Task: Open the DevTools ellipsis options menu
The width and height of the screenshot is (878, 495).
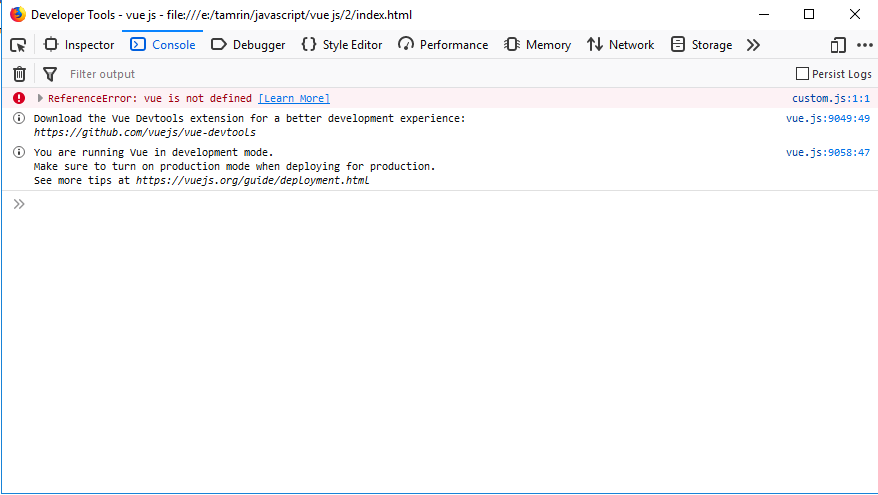Action: pos(864,45)
